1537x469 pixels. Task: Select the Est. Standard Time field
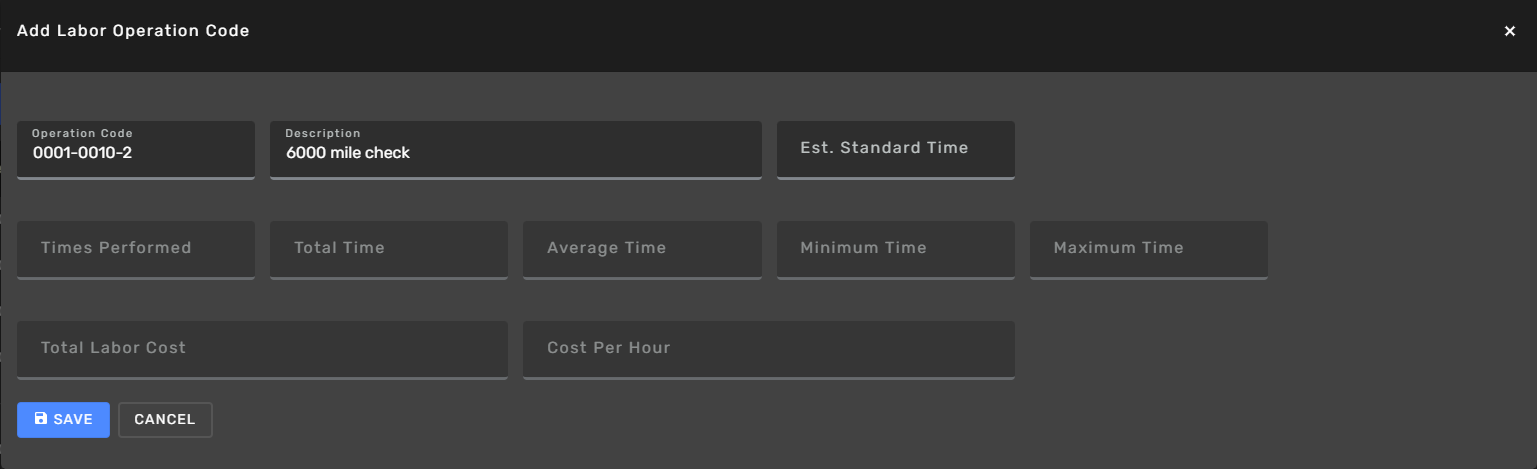896,150
